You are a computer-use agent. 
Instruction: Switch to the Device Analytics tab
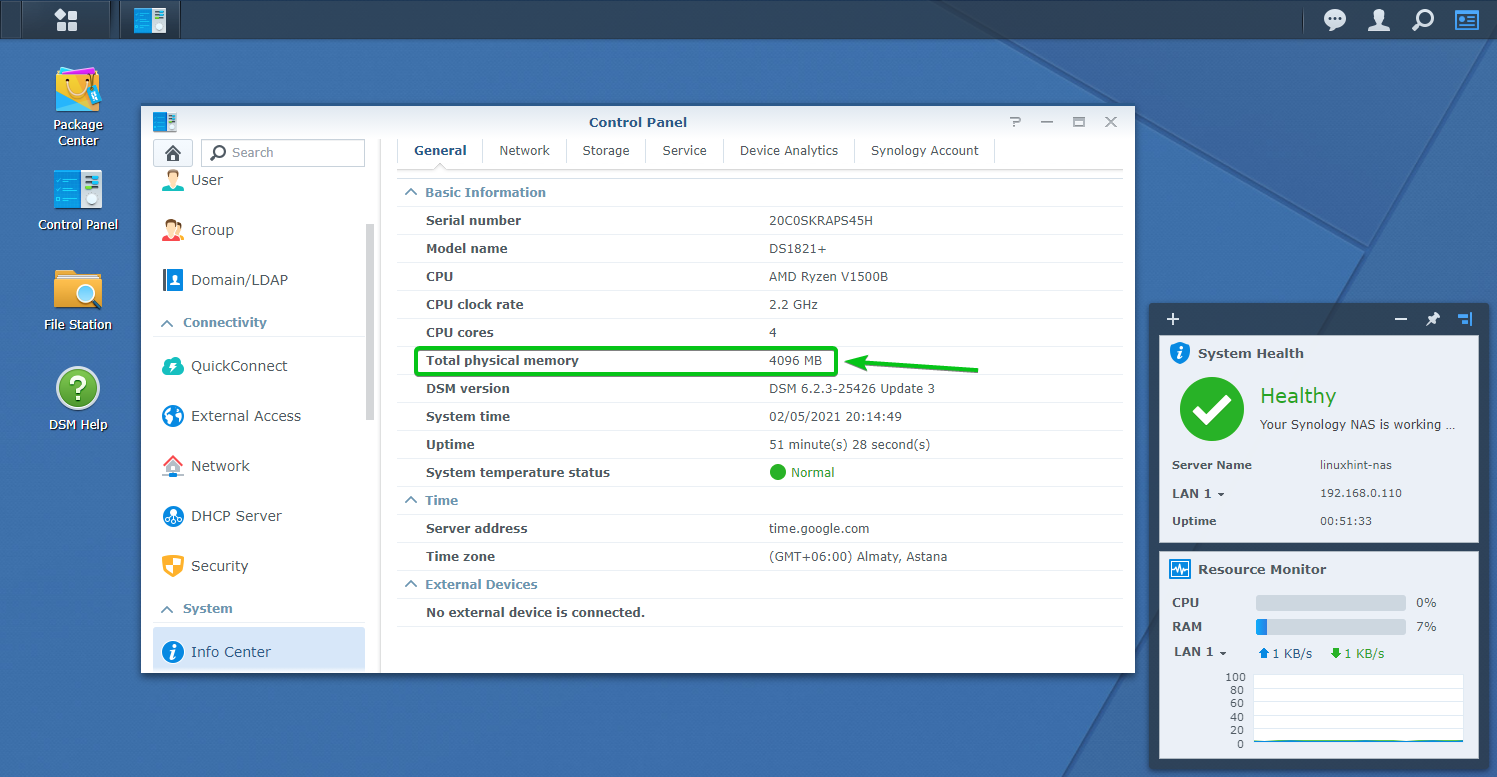(788, 151)
